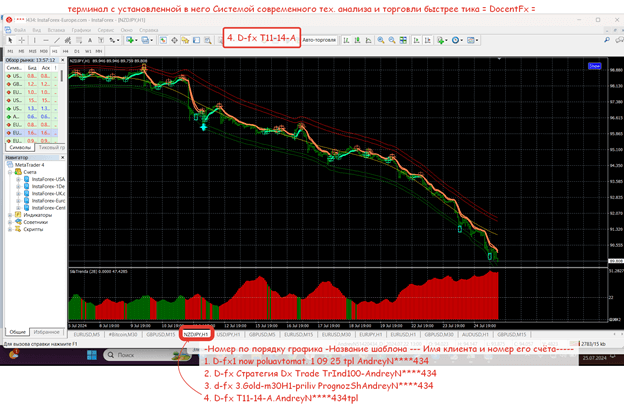This screenshot has width=624, height=412.
Task: Toggle the Авто-торговля button
Action: click(x=319, y=40)
